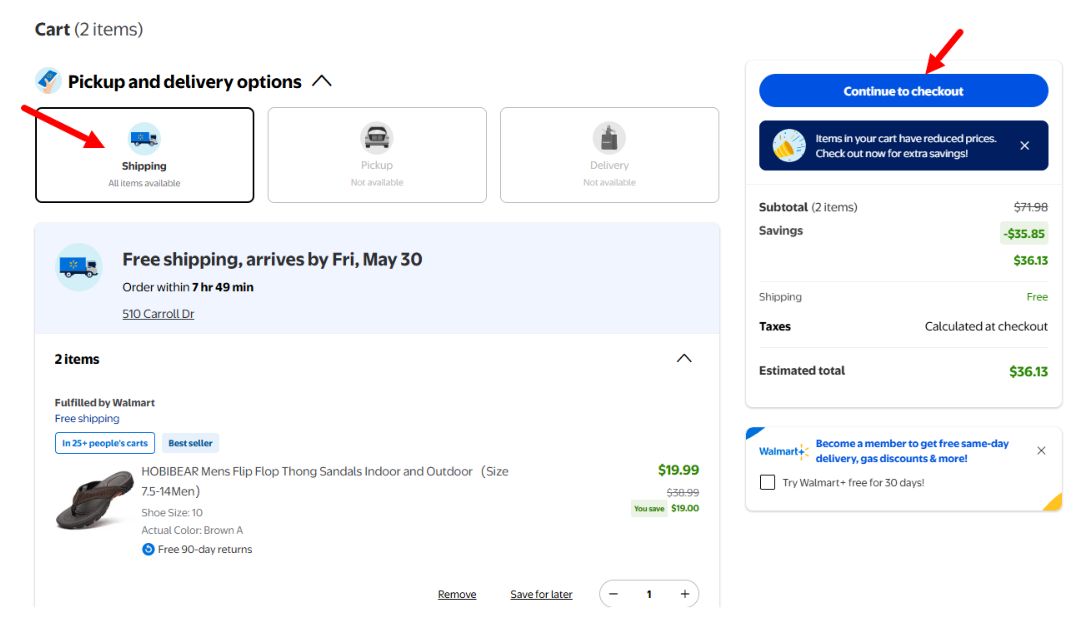Click the Free 90-day returns icon

coord(148,549)
